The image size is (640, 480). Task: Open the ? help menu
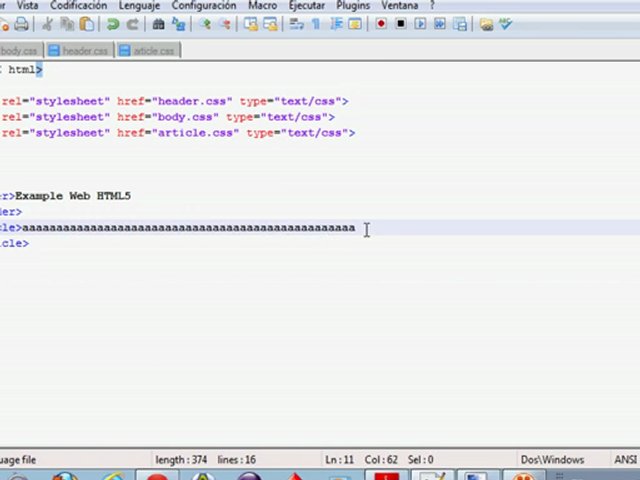(x=432, y=6)
